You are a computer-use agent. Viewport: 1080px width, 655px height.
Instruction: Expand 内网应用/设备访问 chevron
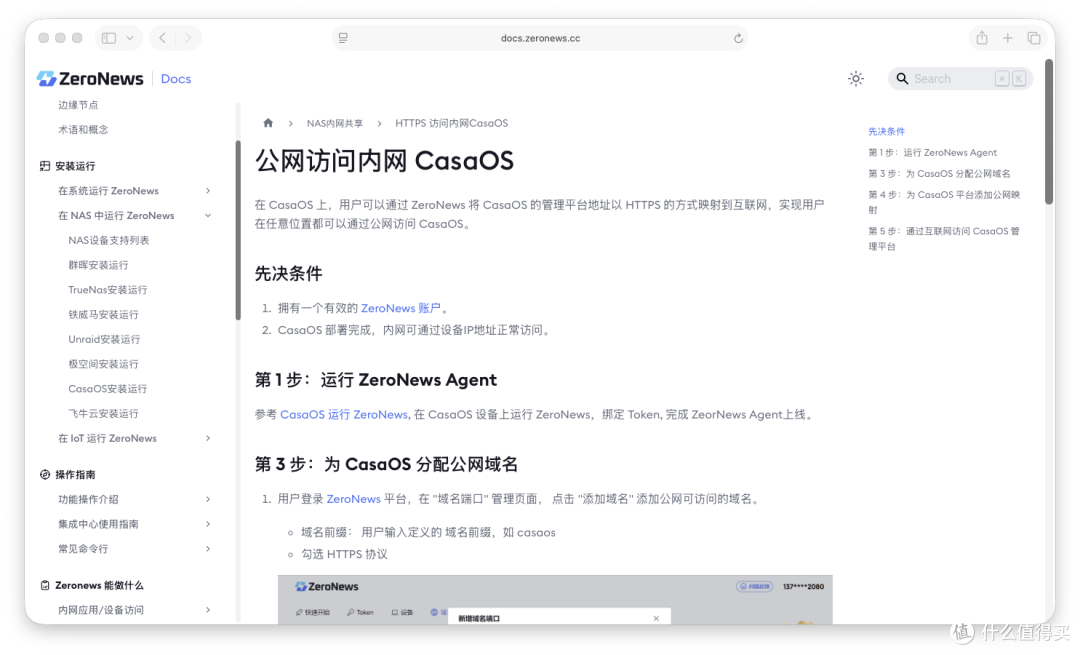pos(208,610)
